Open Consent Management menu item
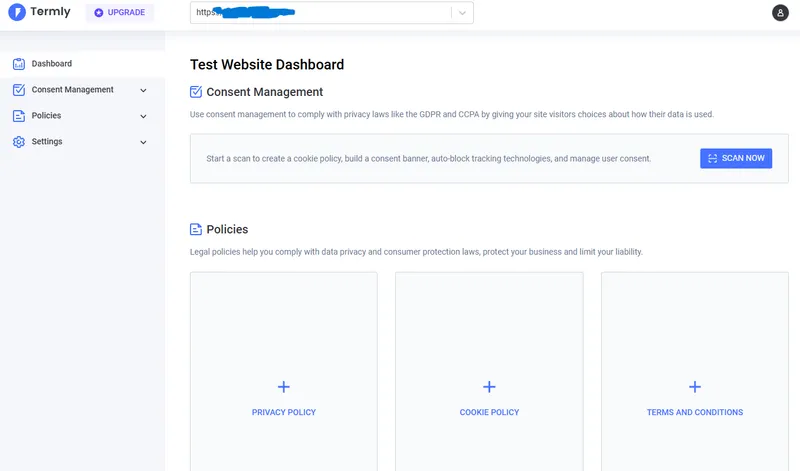The image size is (800, 471). pyautogui.click(x=83, y=90)
